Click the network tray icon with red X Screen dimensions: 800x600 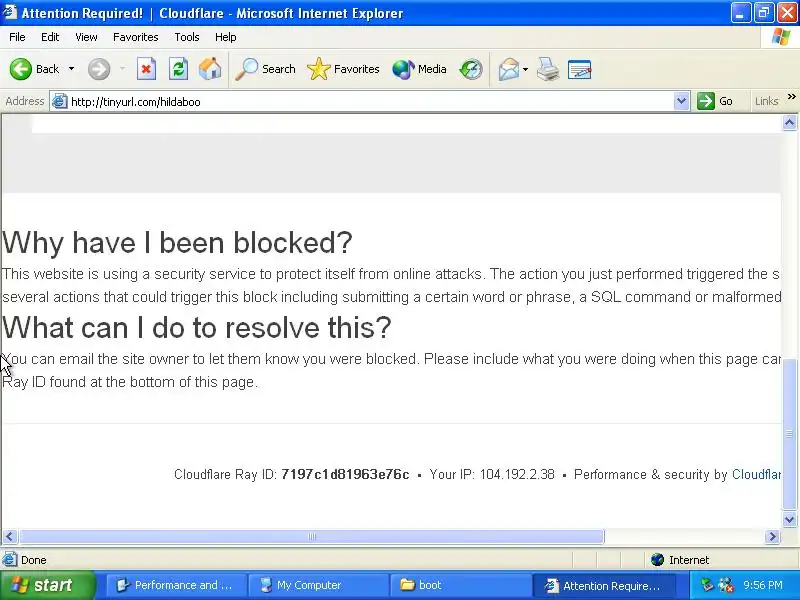(726, 585)
